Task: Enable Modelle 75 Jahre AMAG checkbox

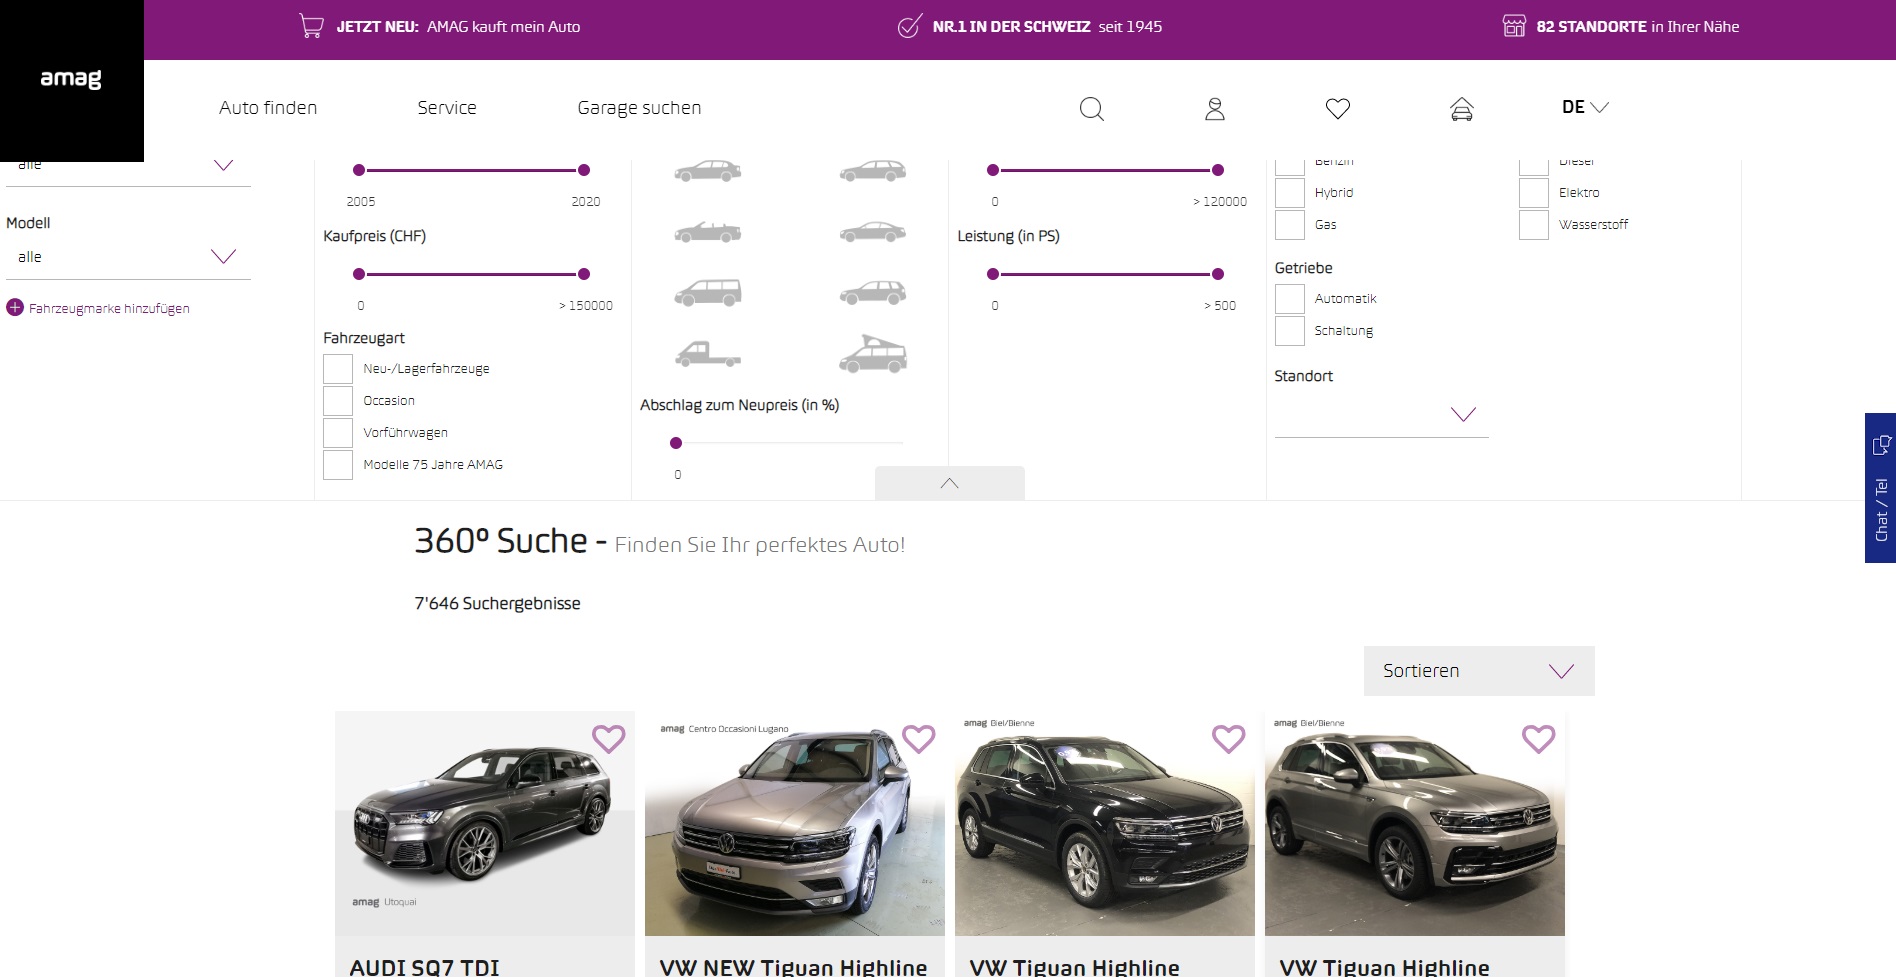Action: [x=338, y=465]
